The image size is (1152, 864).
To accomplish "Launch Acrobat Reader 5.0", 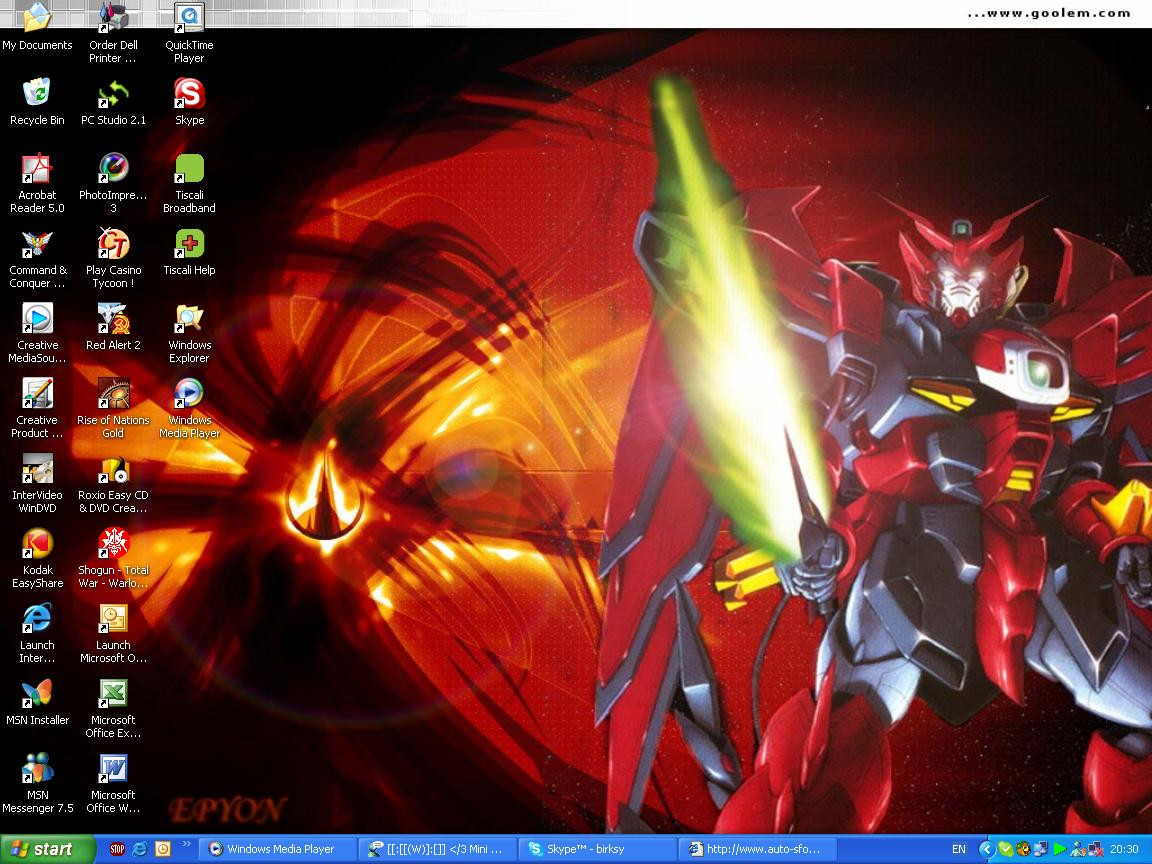I will pyautogui.click(x=37, y=183).
